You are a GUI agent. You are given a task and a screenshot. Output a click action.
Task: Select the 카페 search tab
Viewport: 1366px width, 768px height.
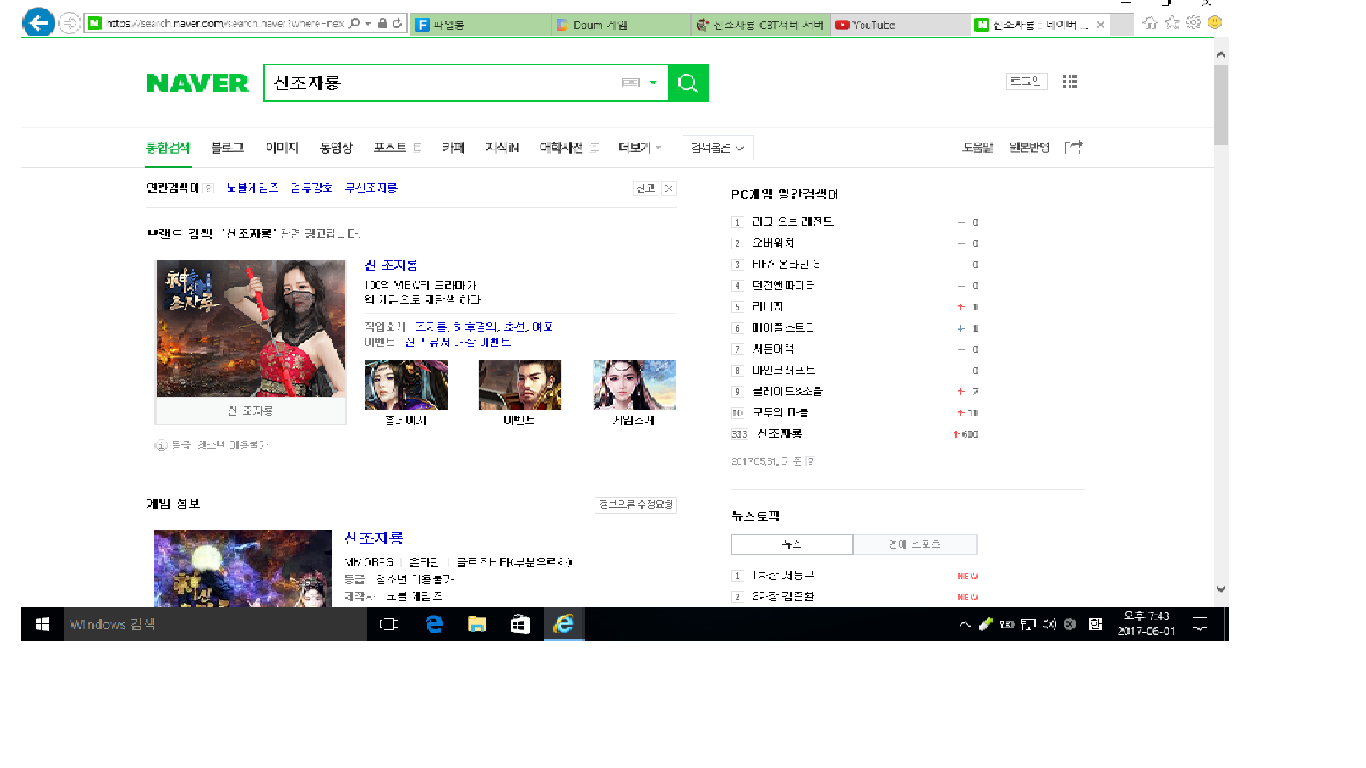pyautogui.click(x=453, y=148)
